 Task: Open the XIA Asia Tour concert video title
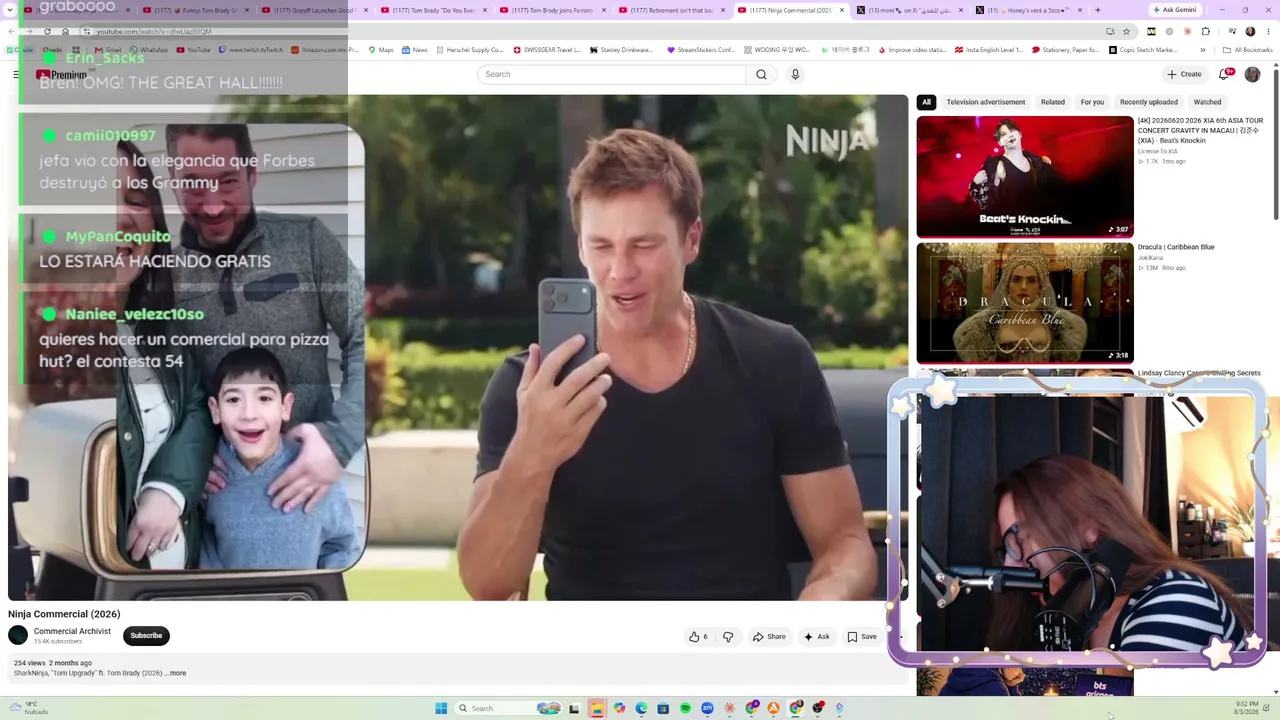tap(1200, 130)
